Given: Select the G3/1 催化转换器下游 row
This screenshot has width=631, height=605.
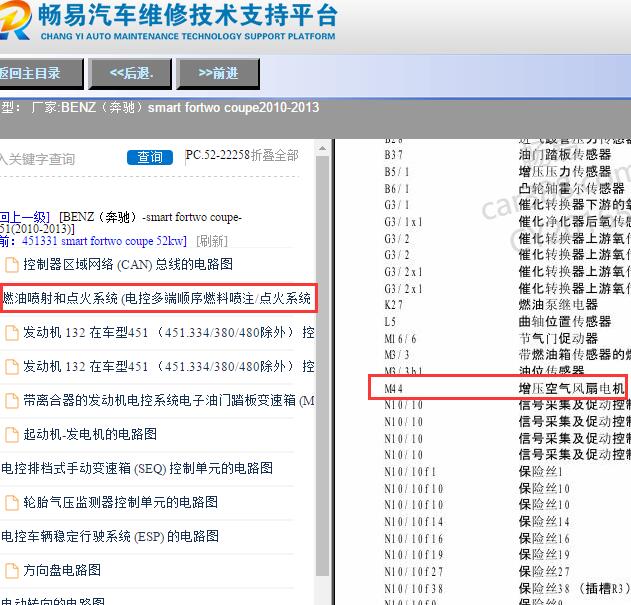Looking at the screenshot, I should point(507,205).
